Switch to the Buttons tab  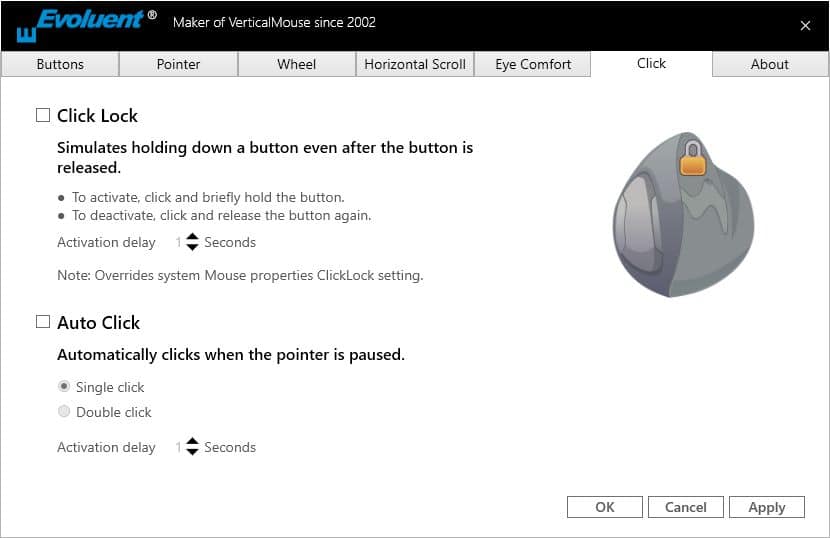tap(60, 64)
